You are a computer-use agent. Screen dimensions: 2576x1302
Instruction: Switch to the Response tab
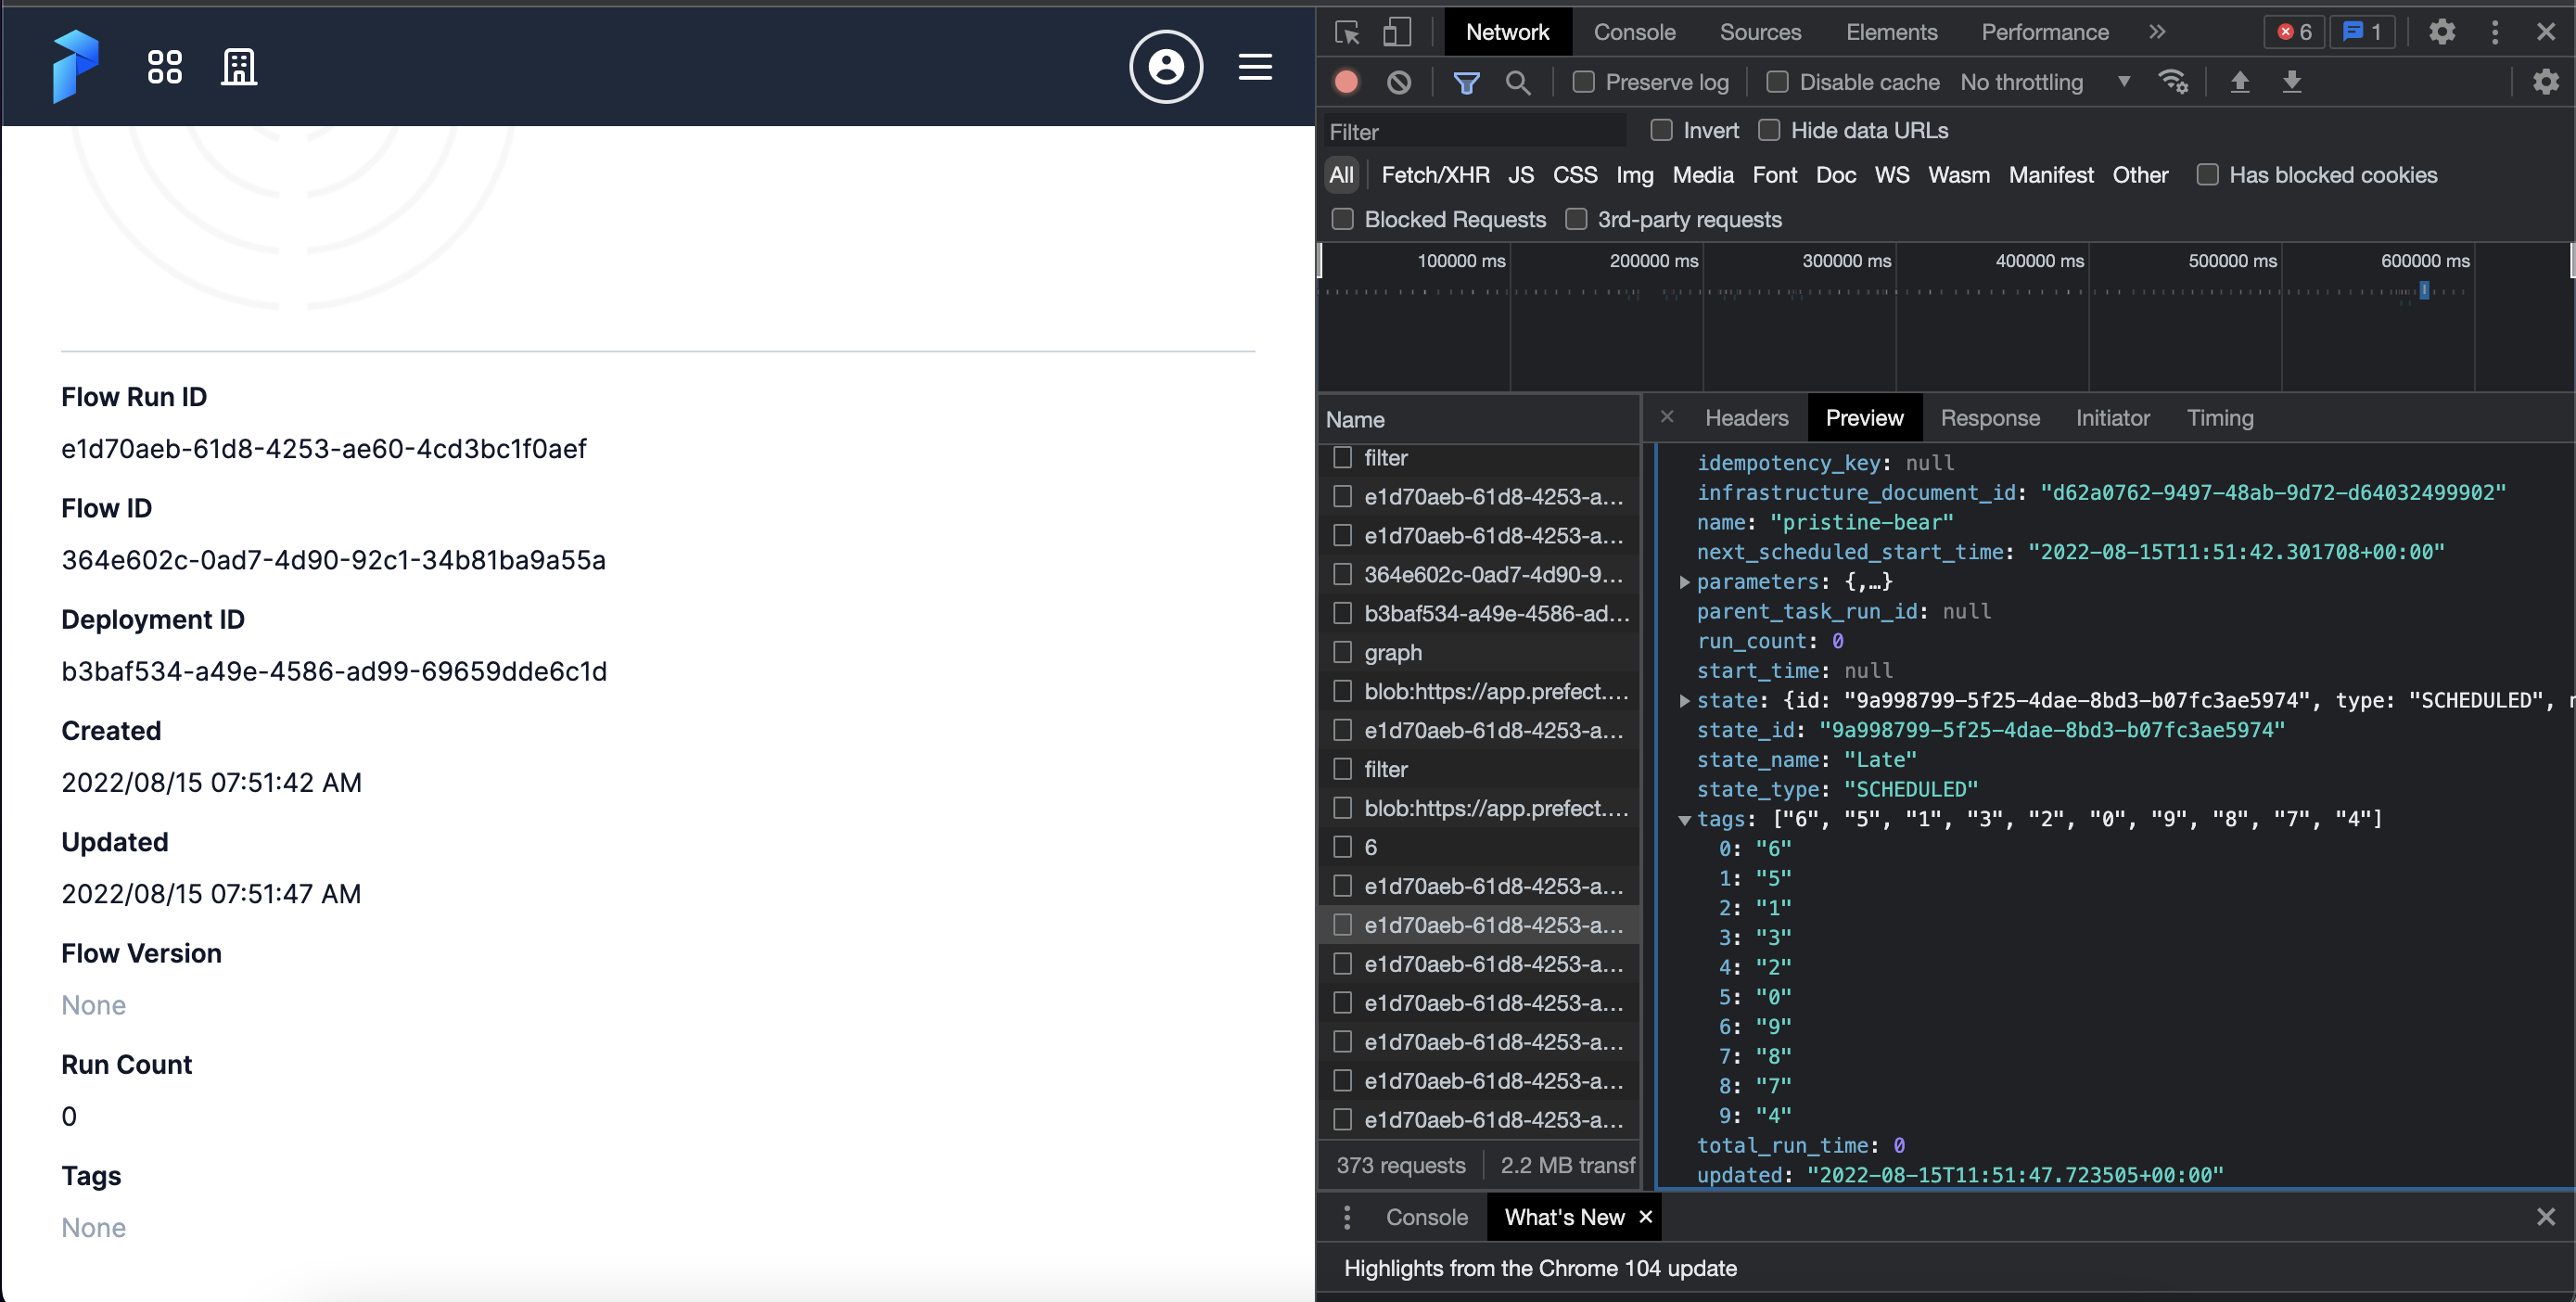click(x=1990, y=417)
